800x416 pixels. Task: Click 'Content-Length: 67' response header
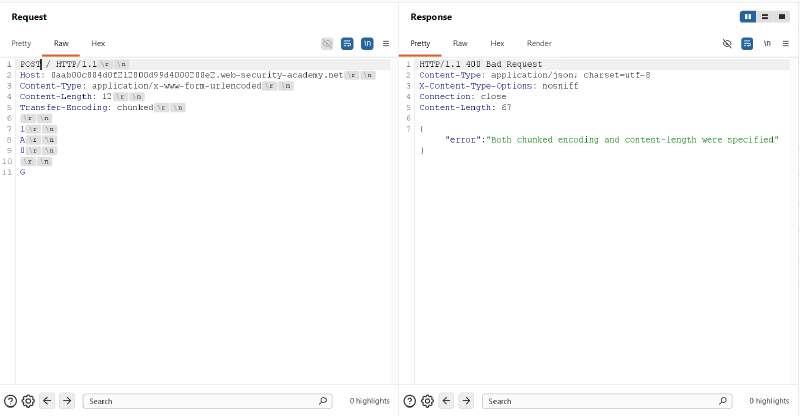pyautogui.click(x=465, y=107)
